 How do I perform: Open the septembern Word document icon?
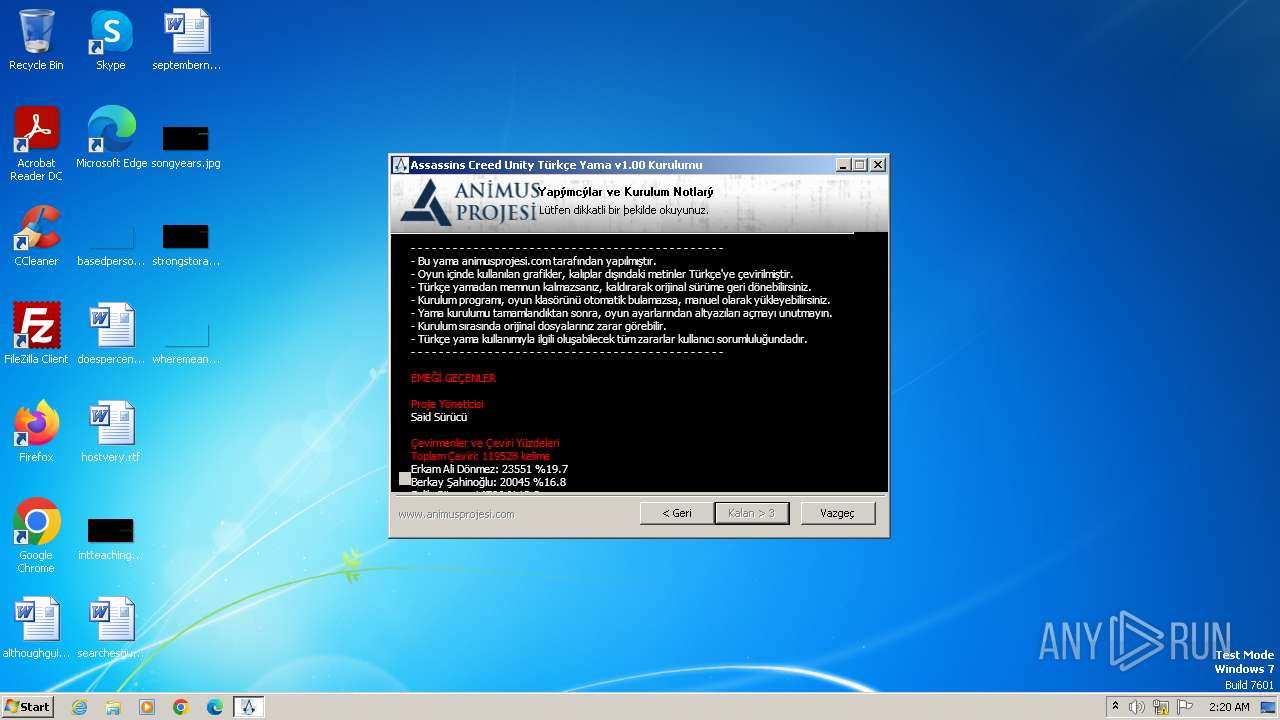click(186, 40)
